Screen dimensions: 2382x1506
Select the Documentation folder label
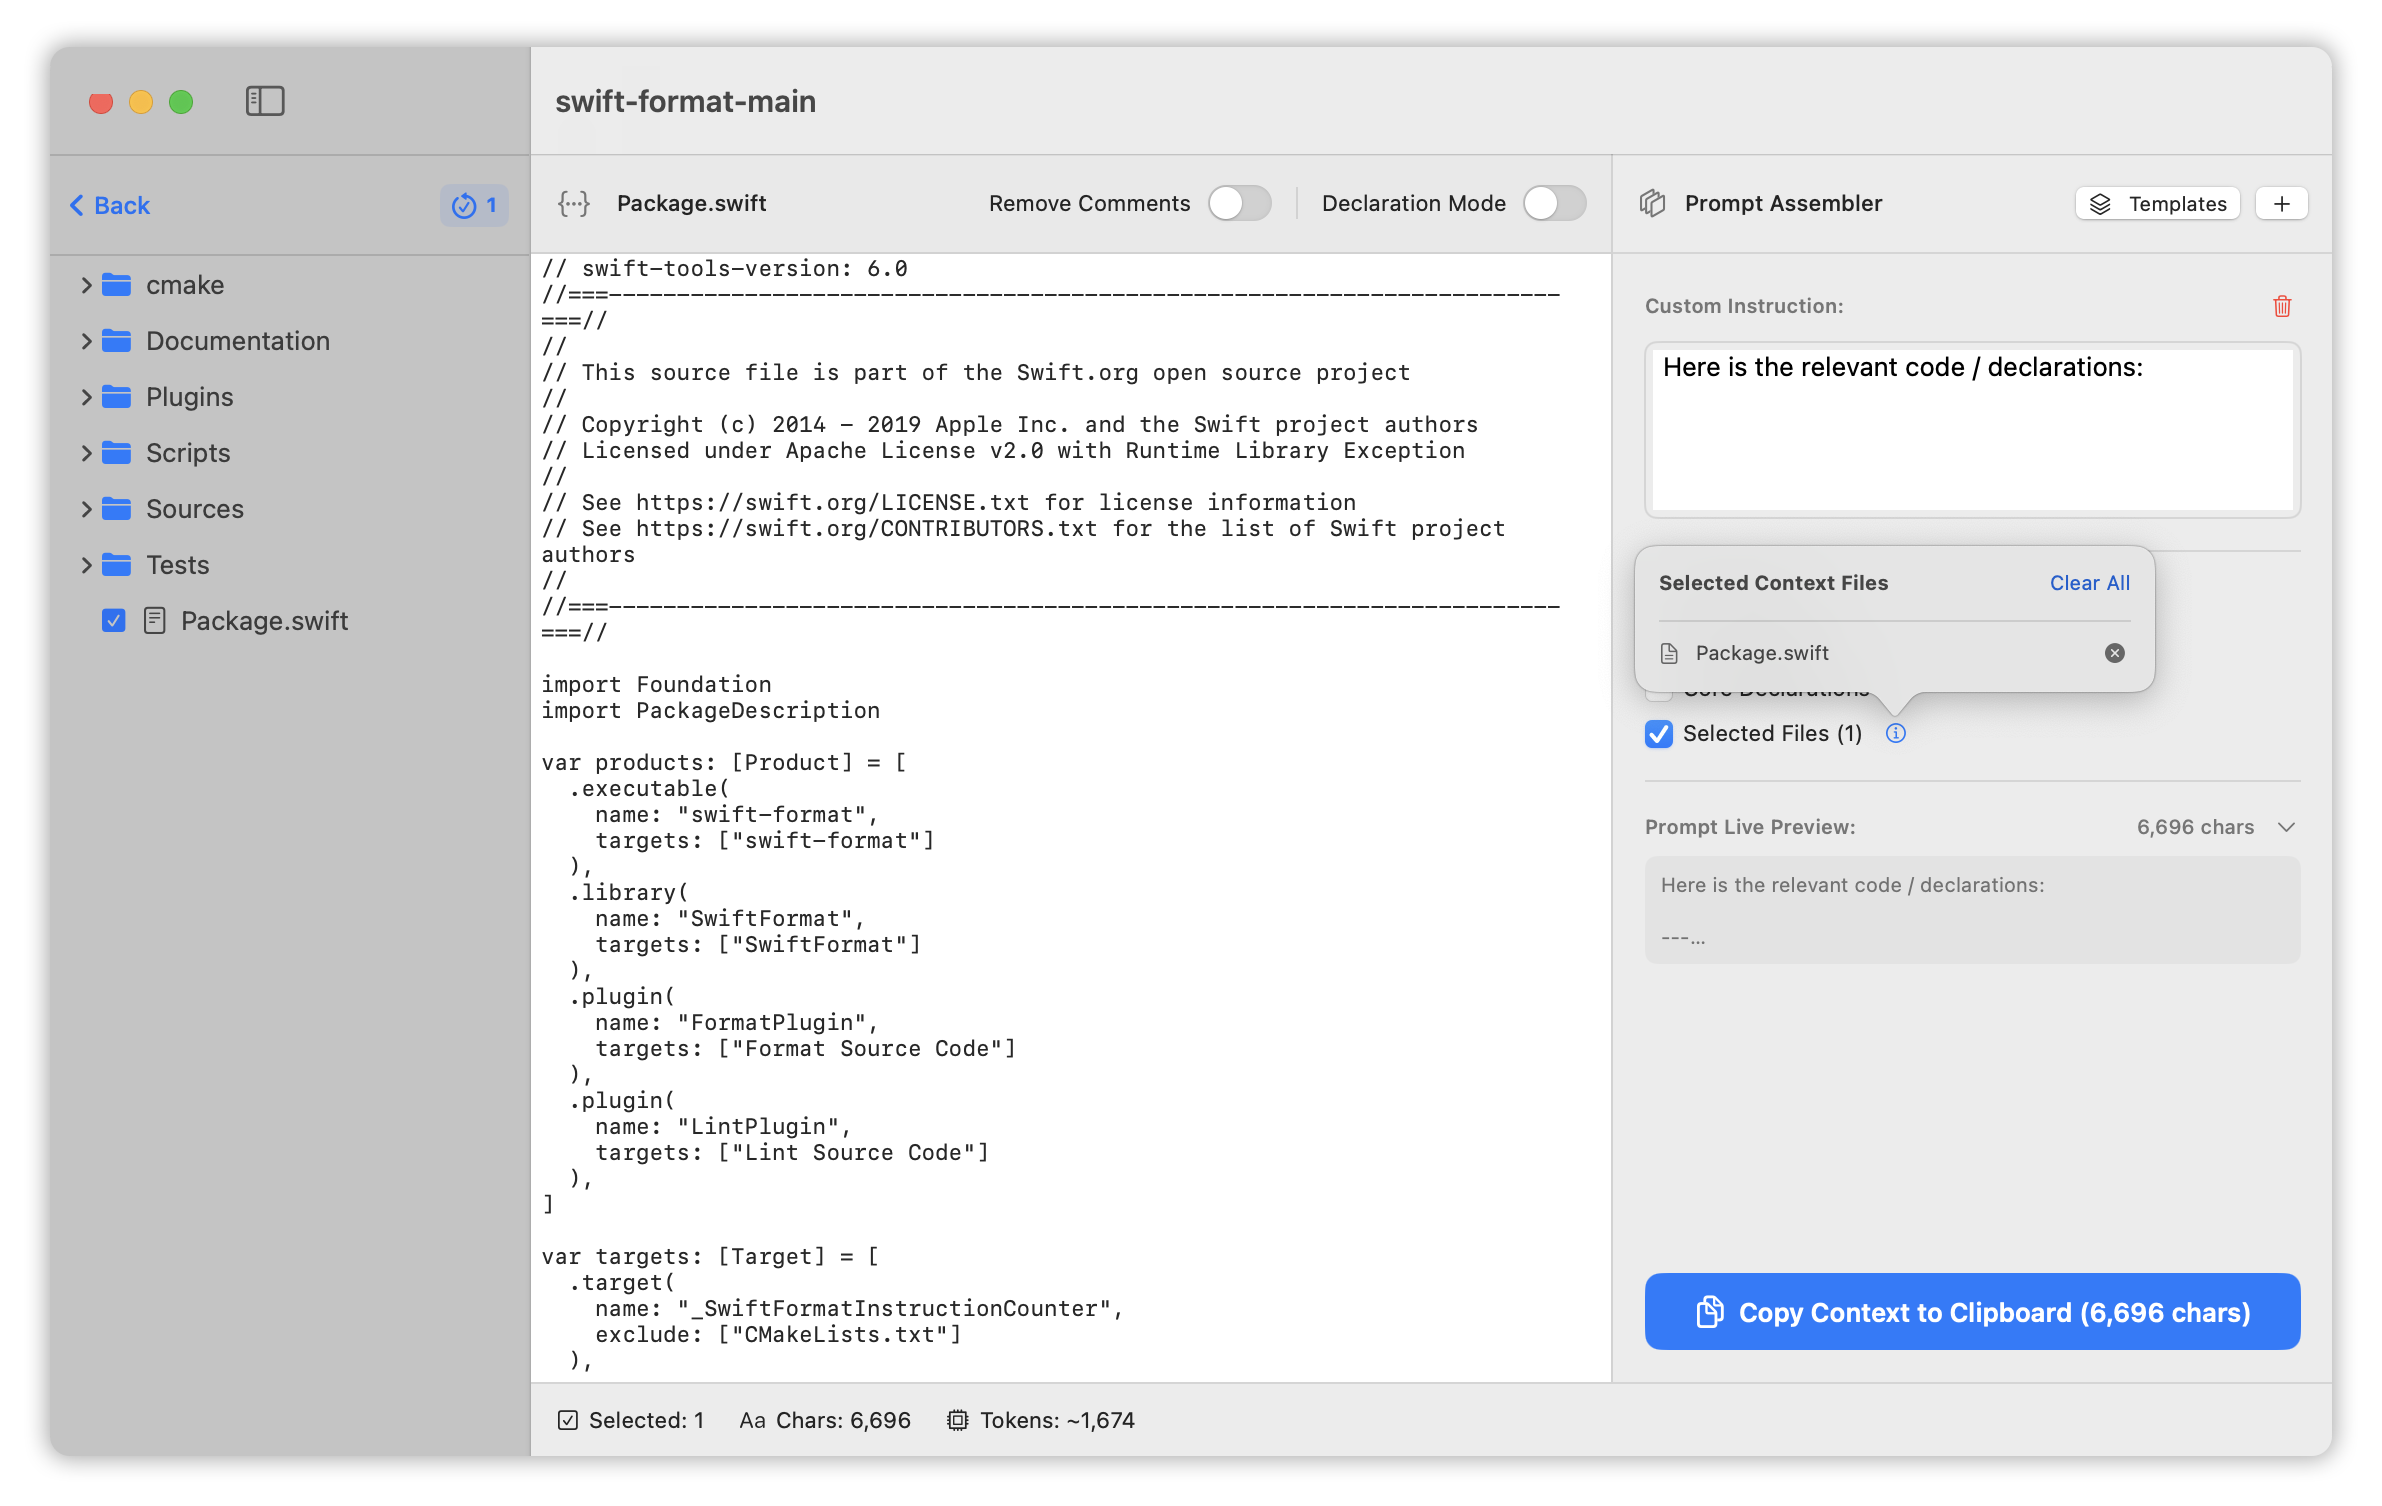(x=238, y=341)
